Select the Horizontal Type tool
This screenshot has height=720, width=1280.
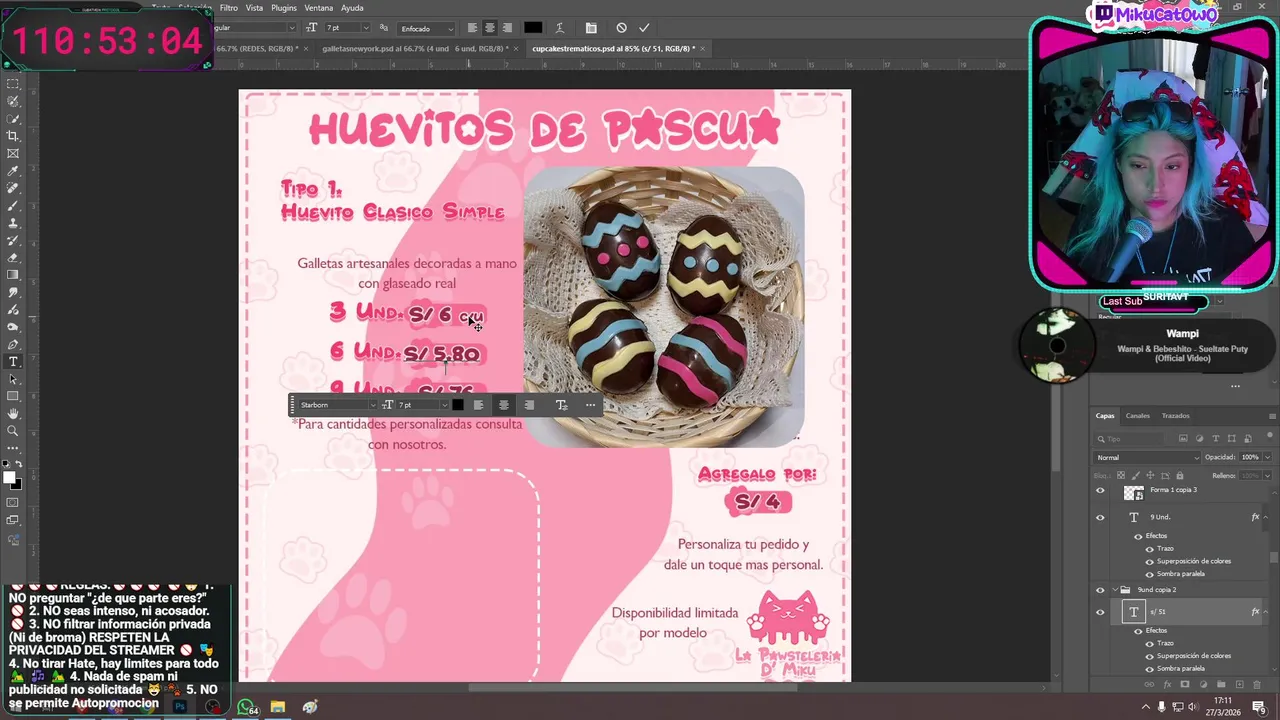pos(13,361)
